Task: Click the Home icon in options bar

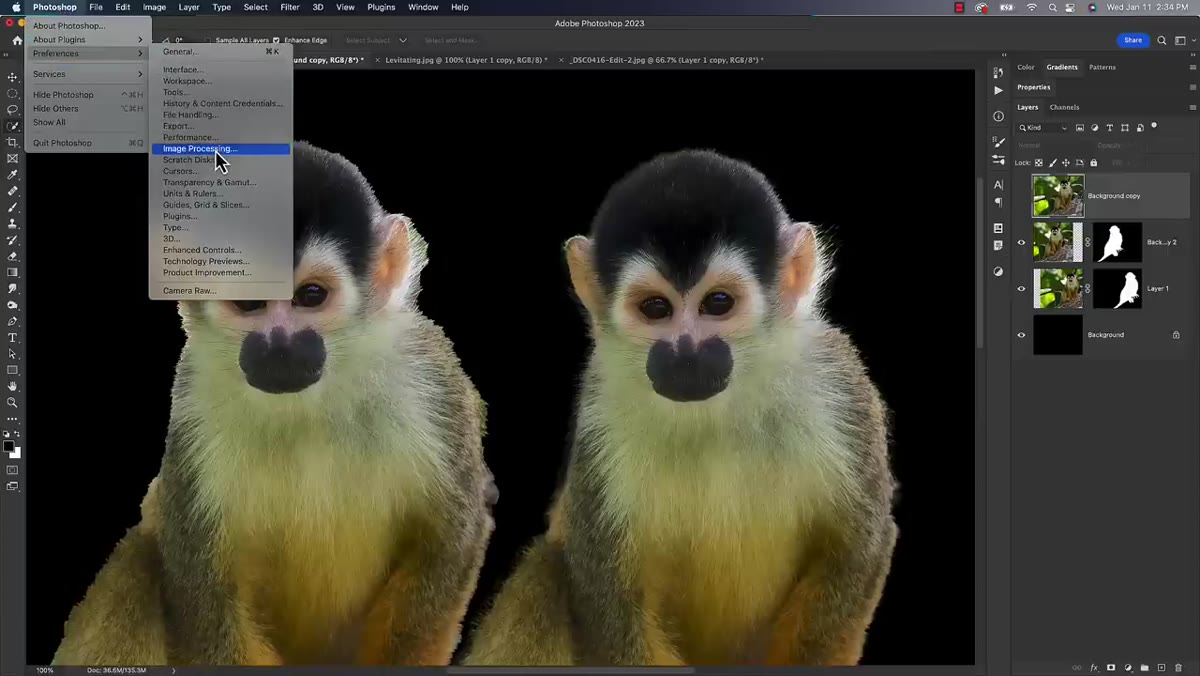Action: (17, 41)
